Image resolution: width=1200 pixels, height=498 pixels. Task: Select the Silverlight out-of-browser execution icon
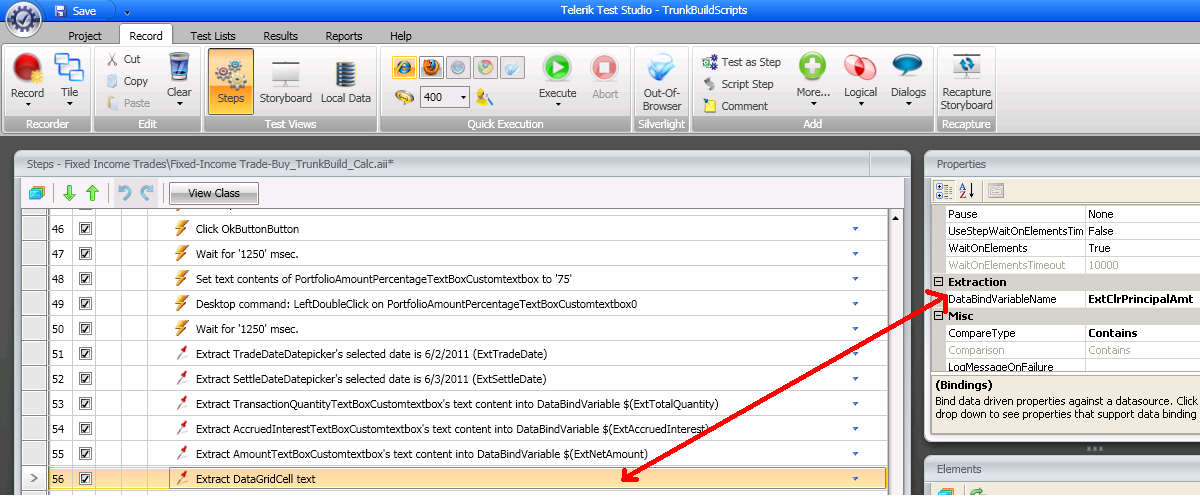tap(510, 68)
